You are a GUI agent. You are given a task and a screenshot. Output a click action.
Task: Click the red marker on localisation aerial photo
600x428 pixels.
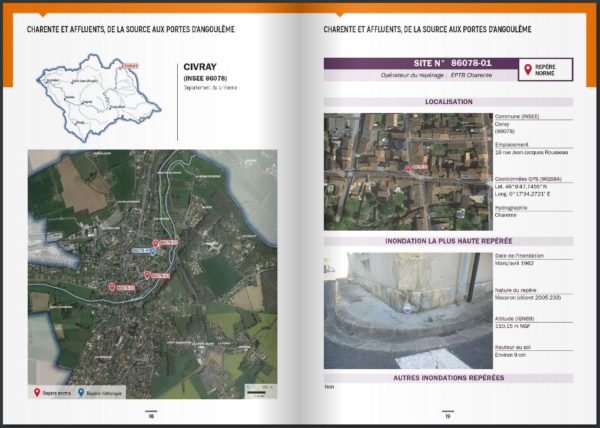coord(406,167)
